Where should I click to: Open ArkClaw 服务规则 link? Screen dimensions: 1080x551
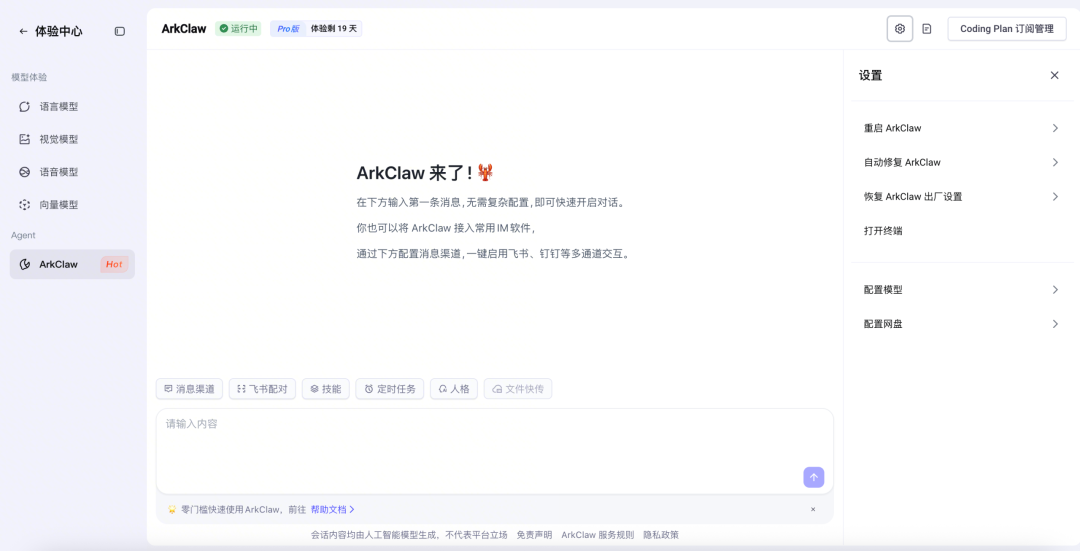pyautogui.click(x=598, y=534)
